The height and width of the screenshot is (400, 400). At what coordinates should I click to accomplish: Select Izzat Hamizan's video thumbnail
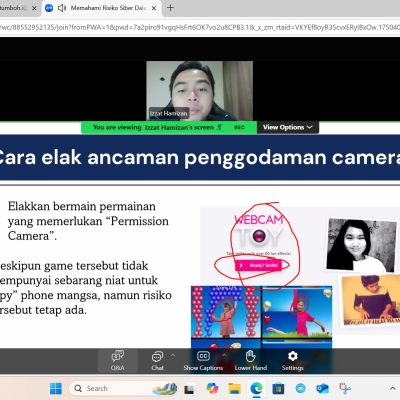[199, 91]
